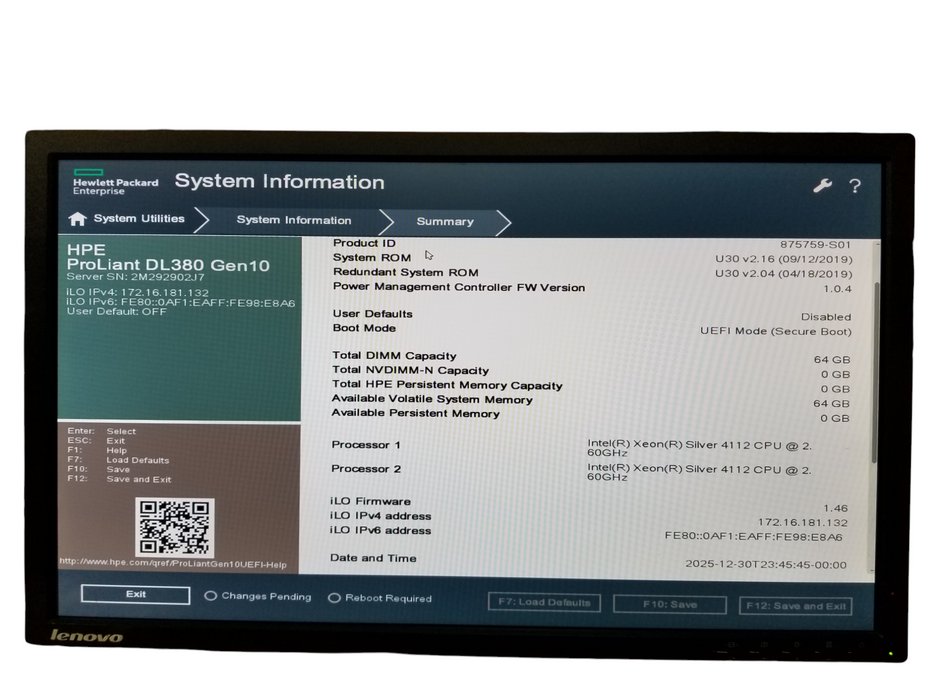Select ESC: Exit hint text
933x700 pixels.
point(96,441)
